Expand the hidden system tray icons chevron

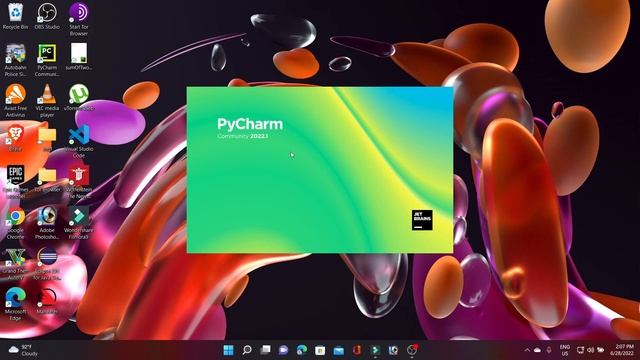click(x=527, y=350)
